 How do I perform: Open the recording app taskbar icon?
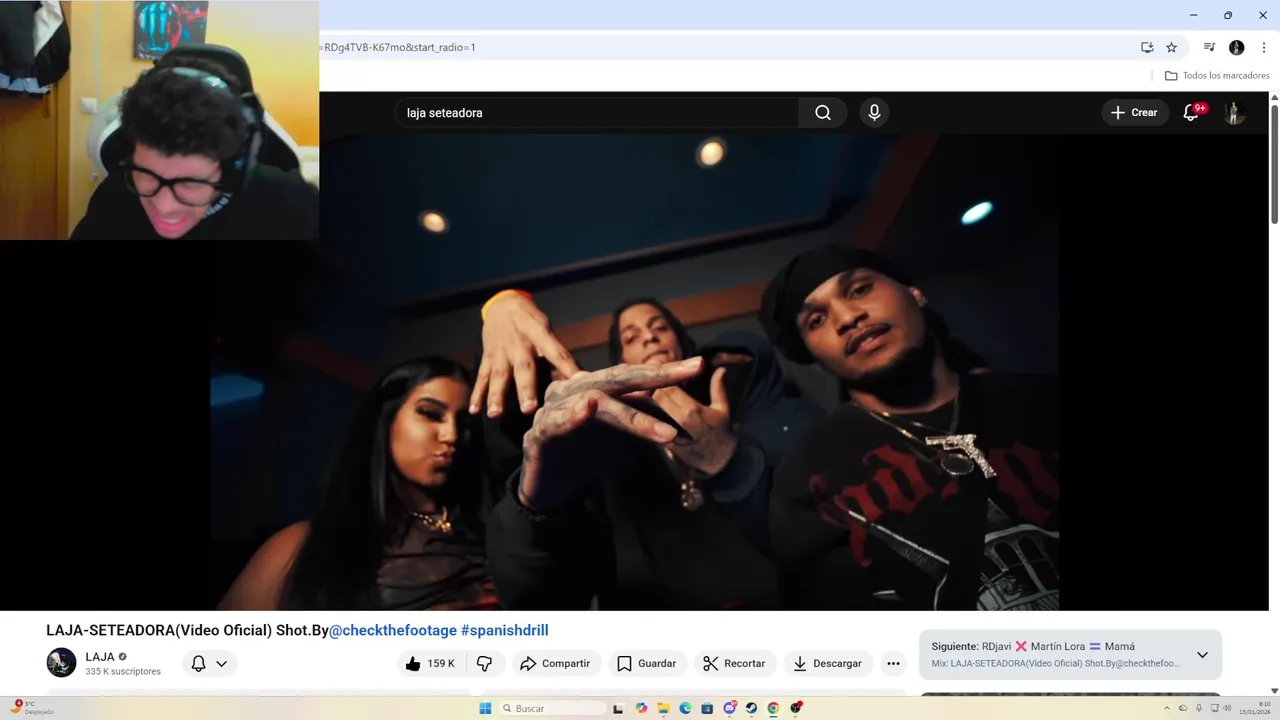pyautogui.click(x=796, y=708)
